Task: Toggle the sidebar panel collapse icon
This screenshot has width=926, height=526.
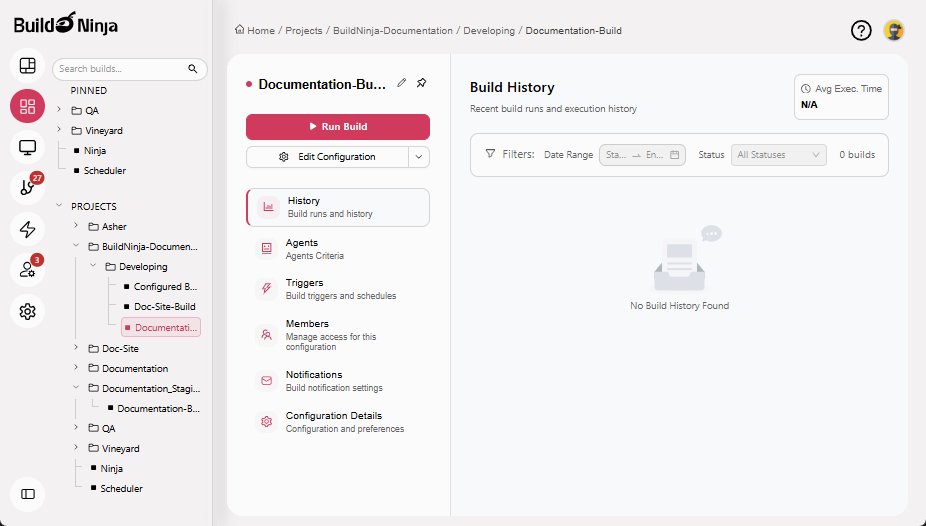Action: (27, 494)
